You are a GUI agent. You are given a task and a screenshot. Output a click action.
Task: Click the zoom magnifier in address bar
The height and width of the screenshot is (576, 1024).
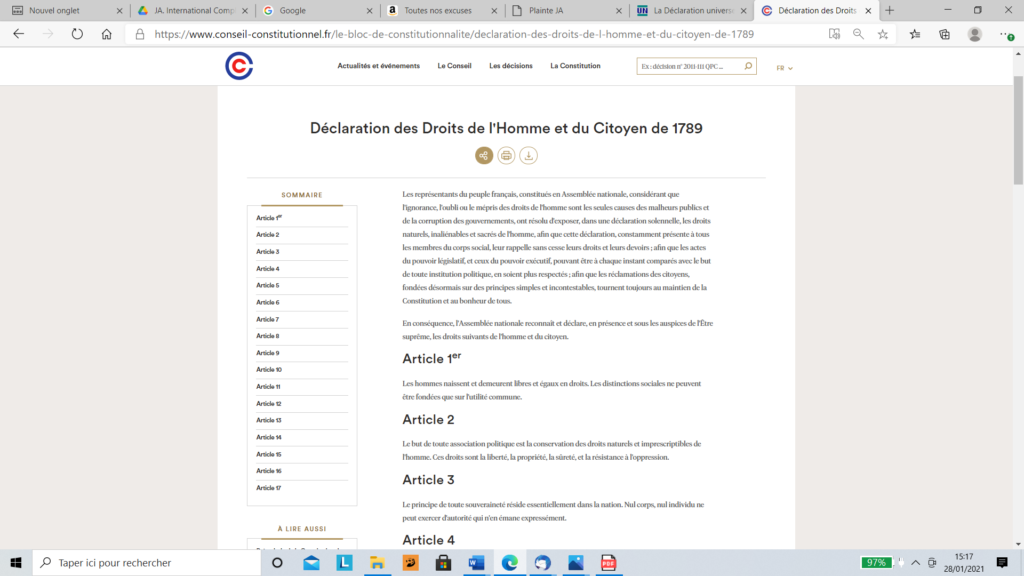[x=858, y=34]
